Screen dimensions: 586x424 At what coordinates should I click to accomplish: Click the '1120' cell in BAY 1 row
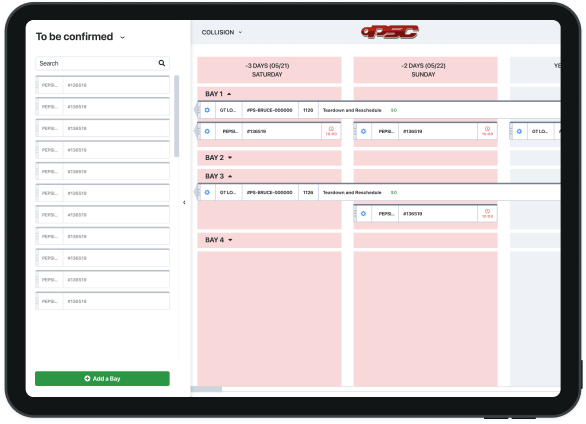(308, 110)
